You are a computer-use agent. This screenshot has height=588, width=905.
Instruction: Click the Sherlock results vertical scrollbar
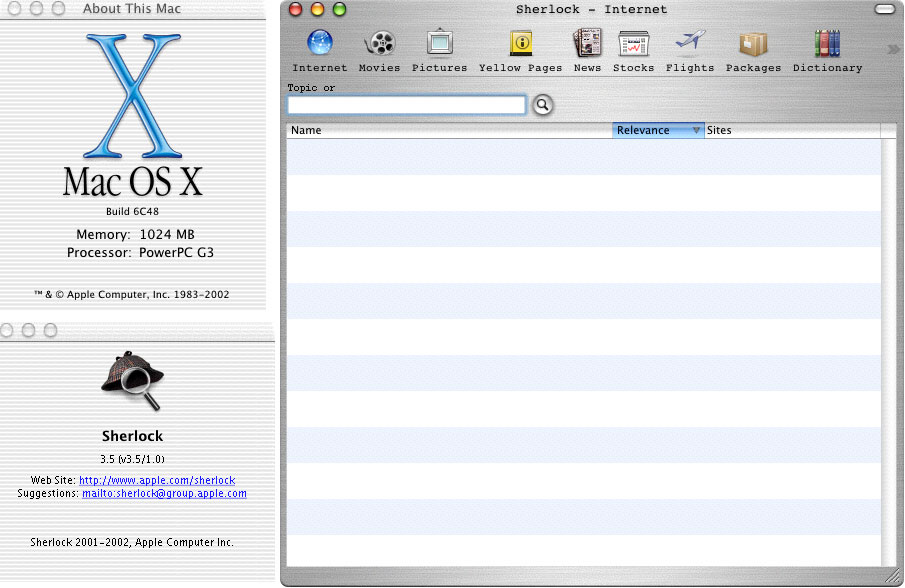click(x=888, y=352)
